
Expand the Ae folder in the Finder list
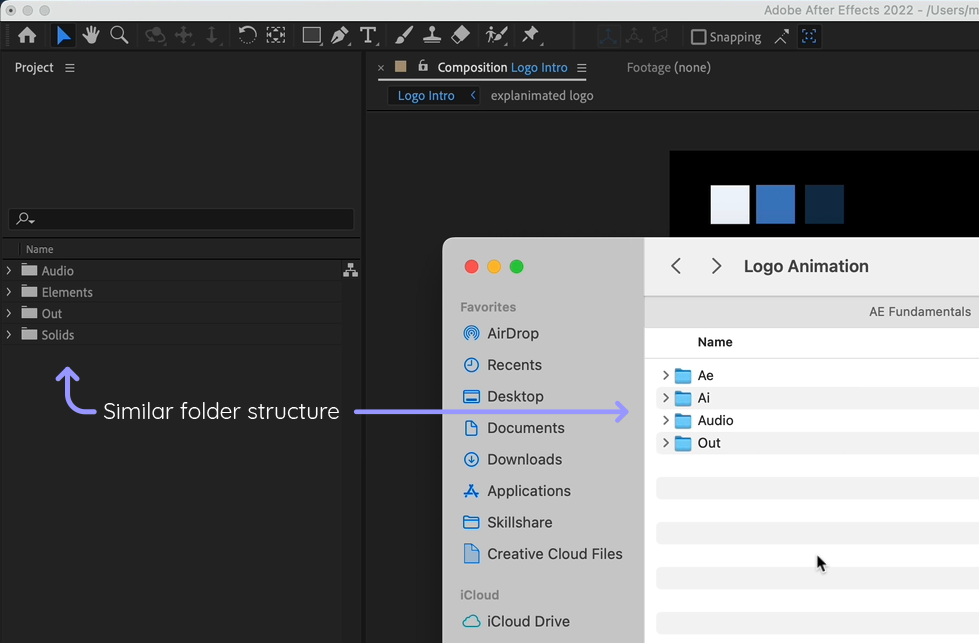(x=665, y=375)
